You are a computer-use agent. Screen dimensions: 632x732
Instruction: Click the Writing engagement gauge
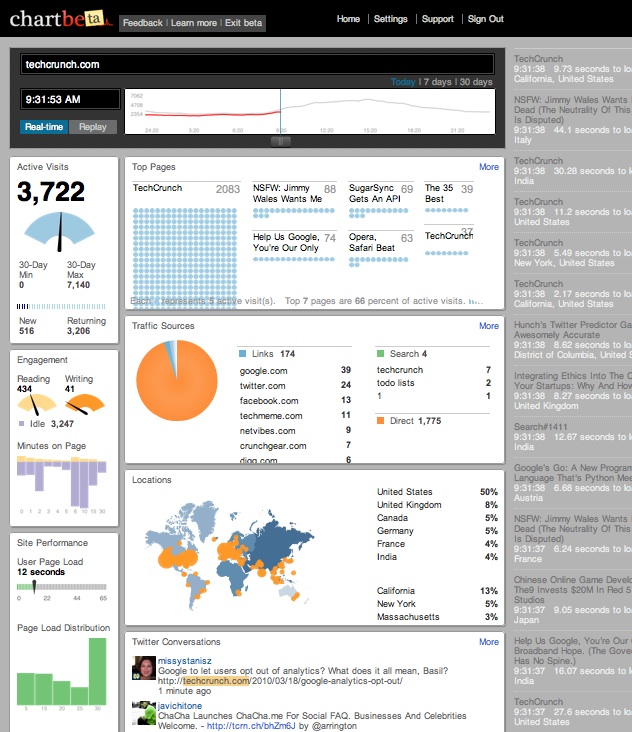(84, 404)
